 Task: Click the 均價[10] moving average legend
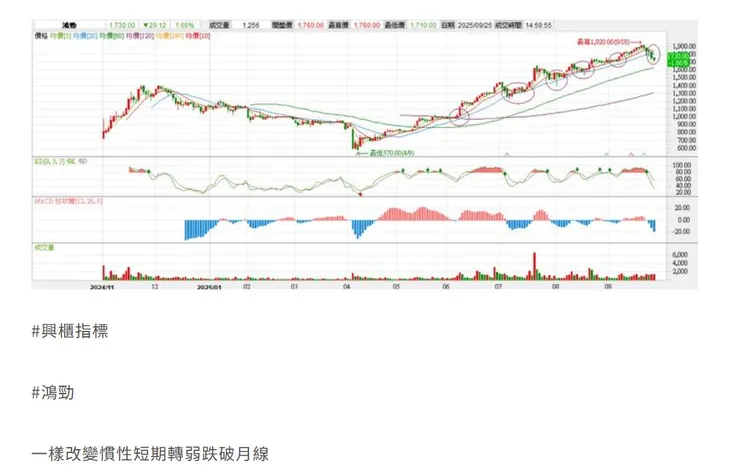[x=198, y=36]
